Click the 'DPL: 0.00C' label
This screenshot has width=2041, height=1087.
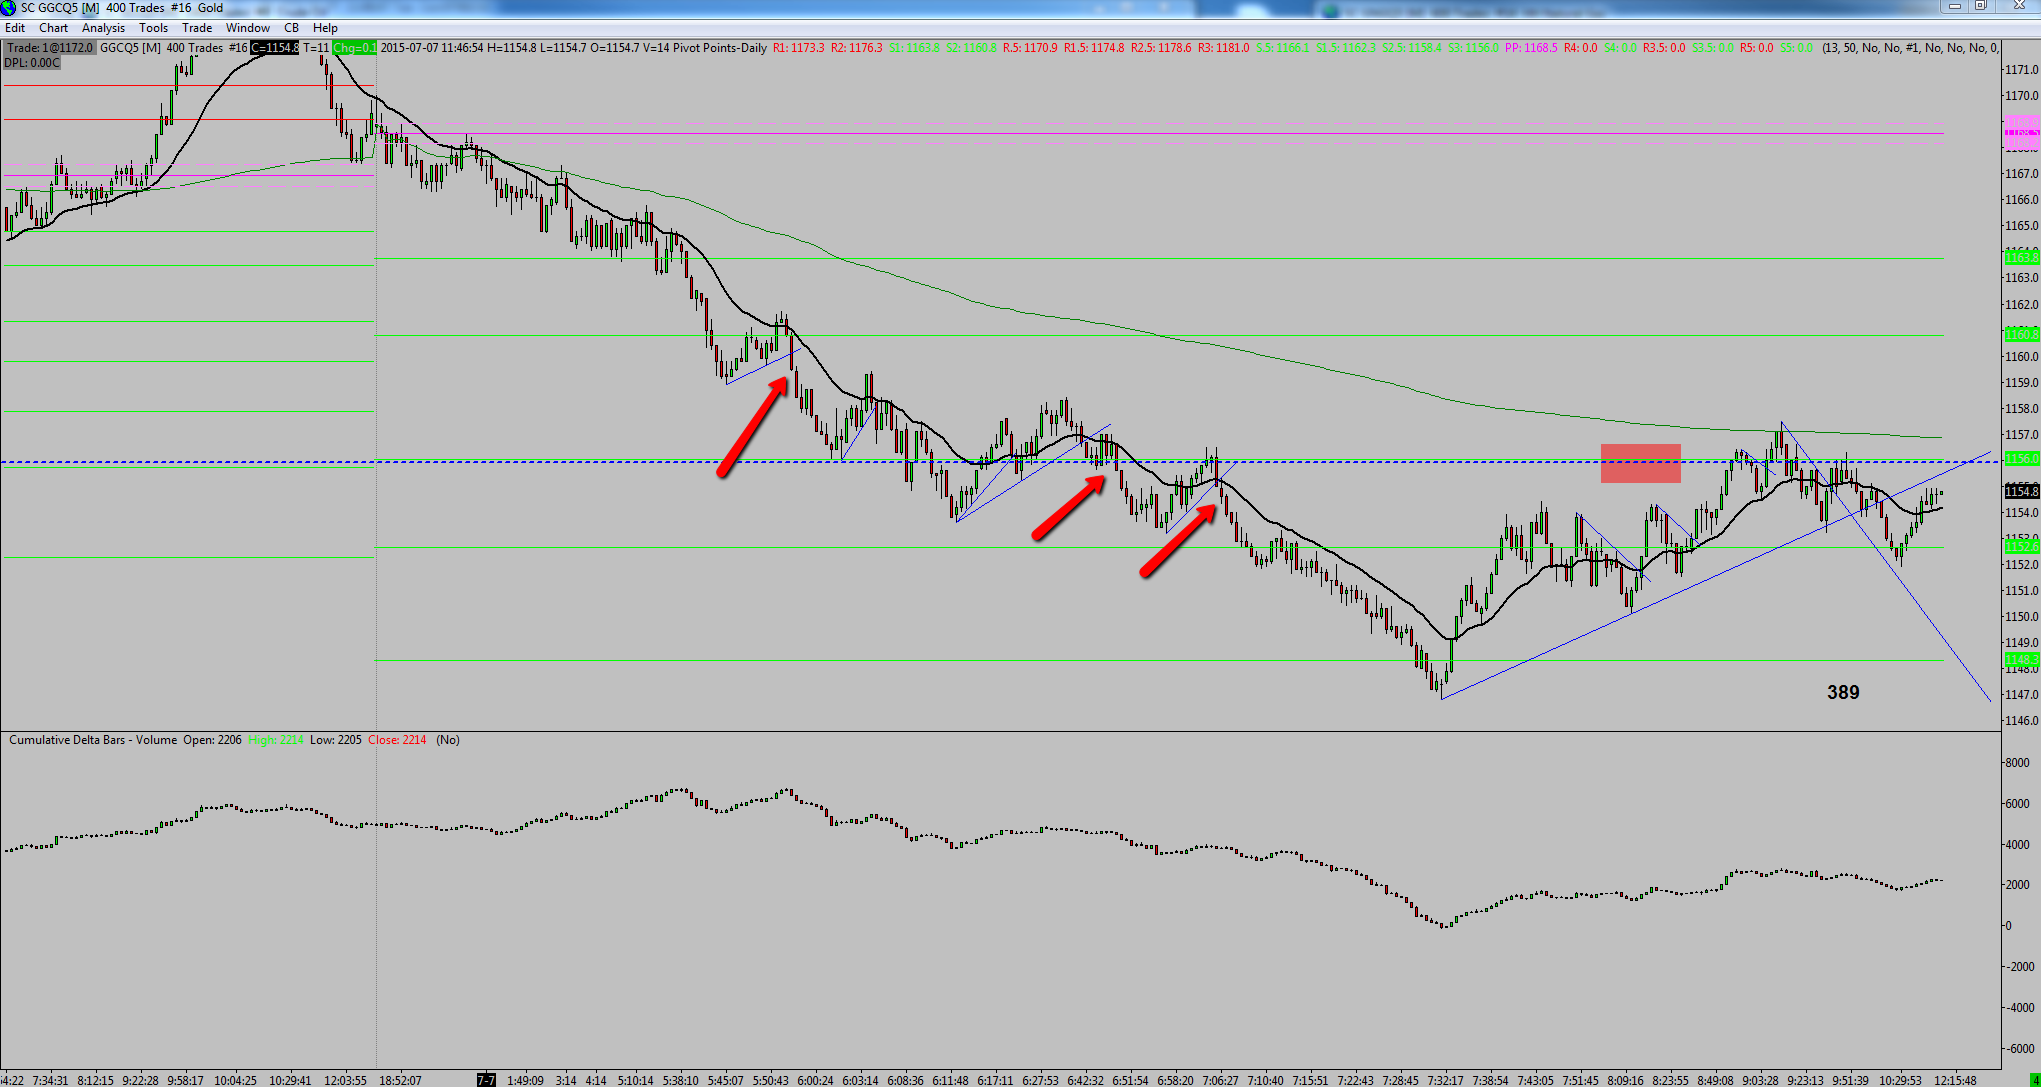click(x=32, y=63)
